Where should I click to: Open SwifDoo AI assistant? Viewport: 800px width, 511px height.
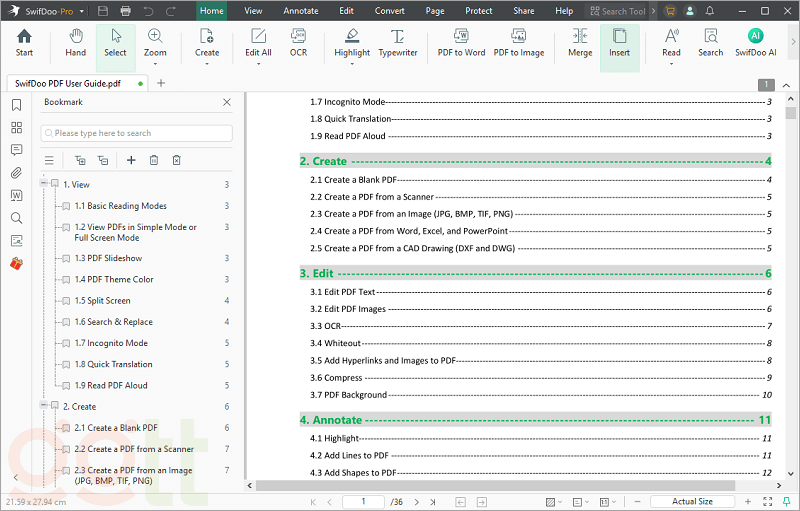[x=755, y=42]
